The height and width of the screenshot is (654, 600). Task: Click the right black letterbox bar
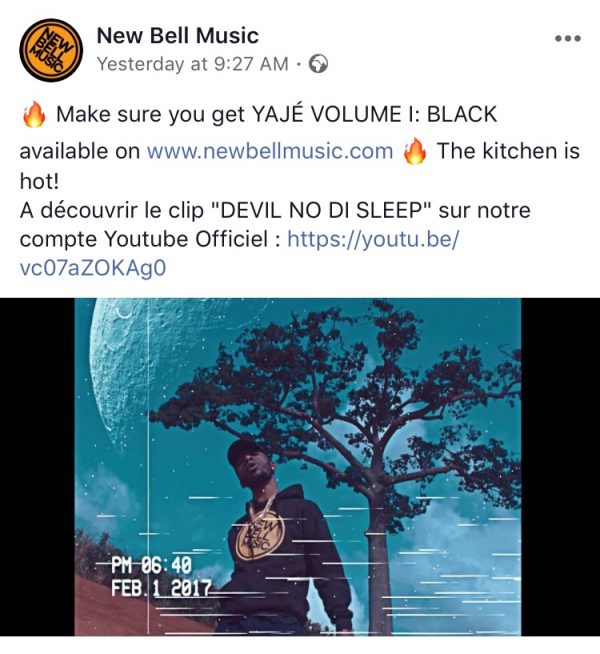(560, 467)
